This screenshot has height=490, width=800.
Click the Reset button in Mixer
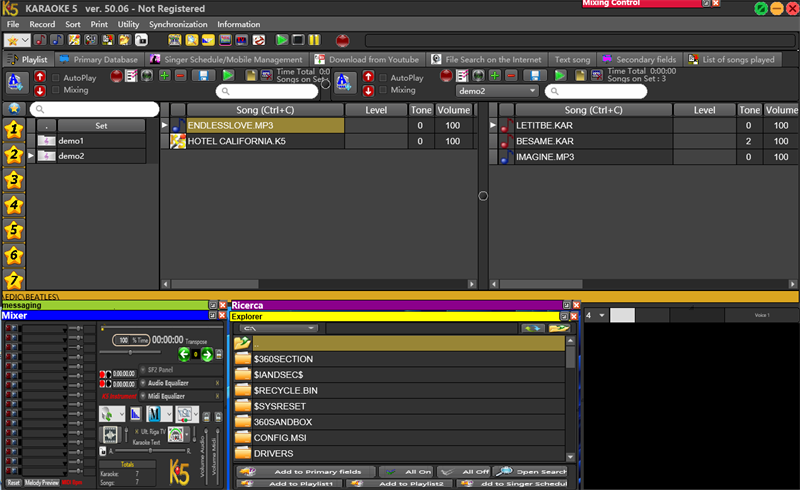tap(13, 482)
